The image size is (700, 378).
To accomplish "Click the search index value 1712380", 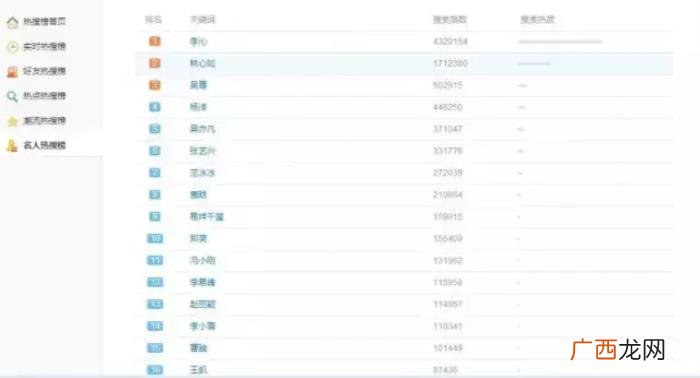I will (450, 63).
